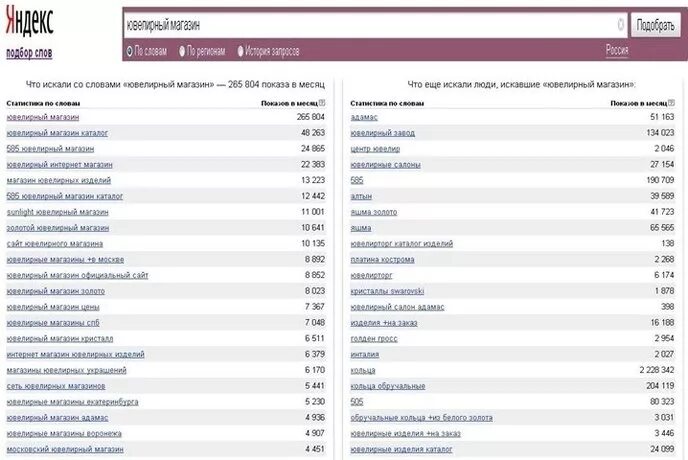This screenshot has height=460, width=688.
Task: Click the '585 ювелирный магазин' keyword
Action: [x=50, y=149]
